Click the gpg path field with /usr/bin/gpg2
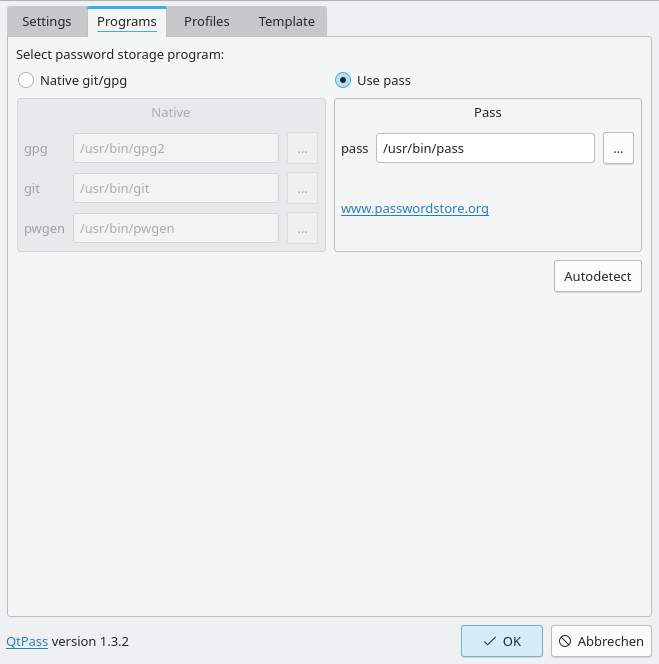This screenshot has width=659, height=664. point(175,148)
